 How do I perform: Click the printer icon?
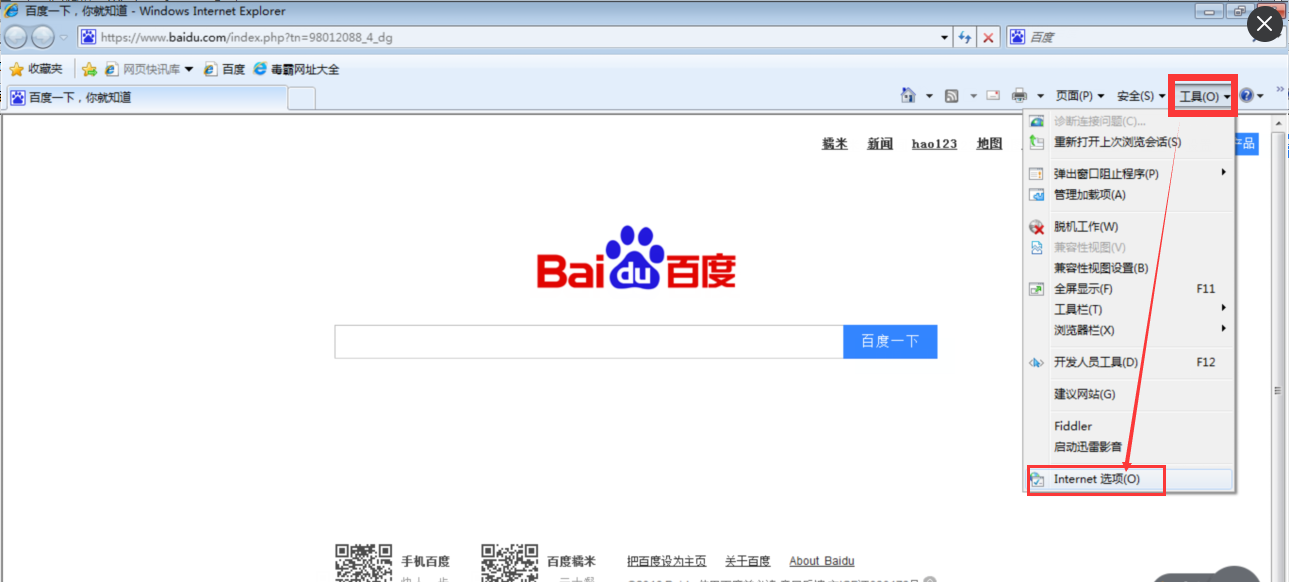pos(1020,96)
